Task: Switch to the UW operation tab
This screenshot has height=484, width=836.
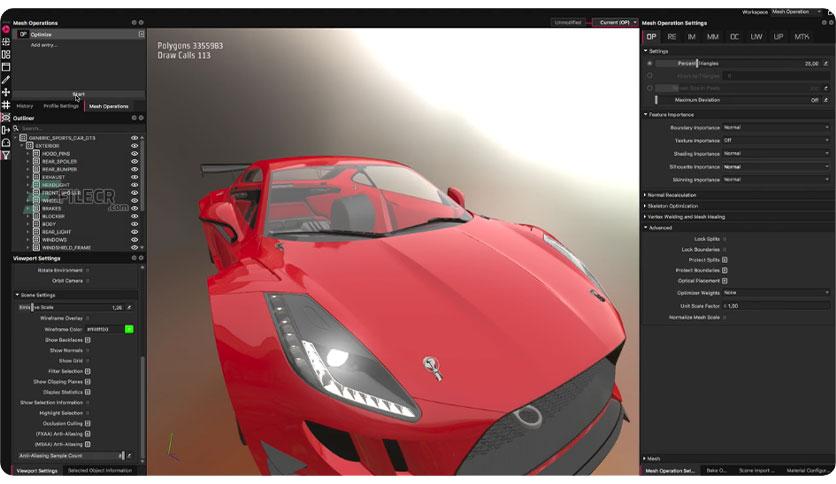Action: (756, 37)
